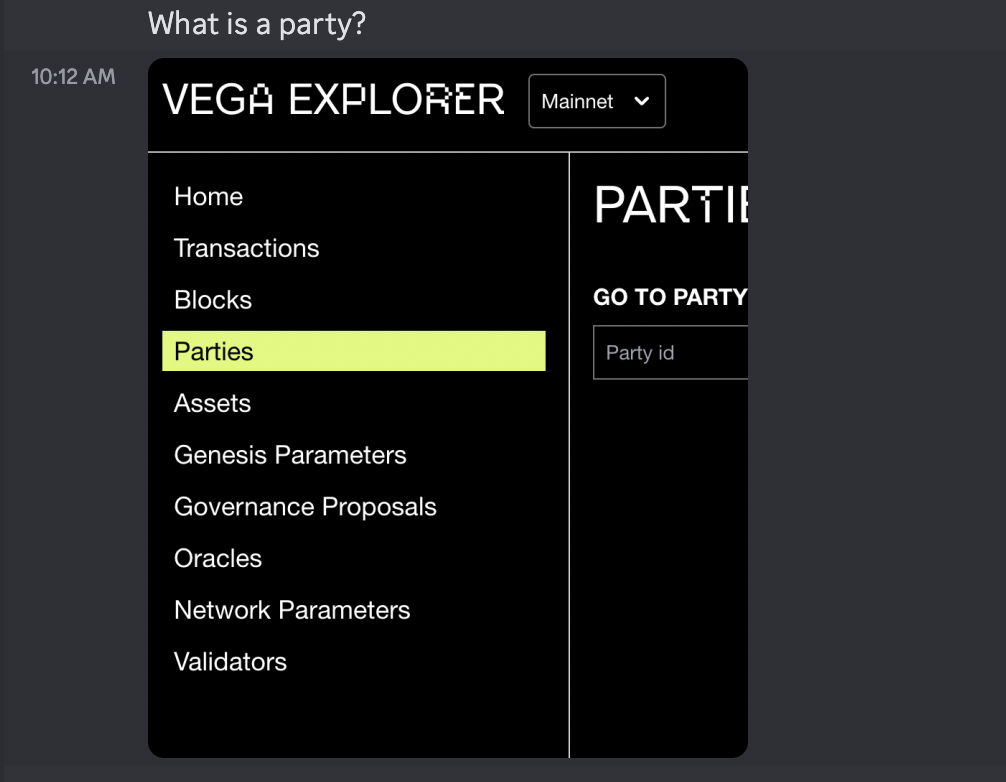
Task: Navigate to the Home page
Action: 208,196
